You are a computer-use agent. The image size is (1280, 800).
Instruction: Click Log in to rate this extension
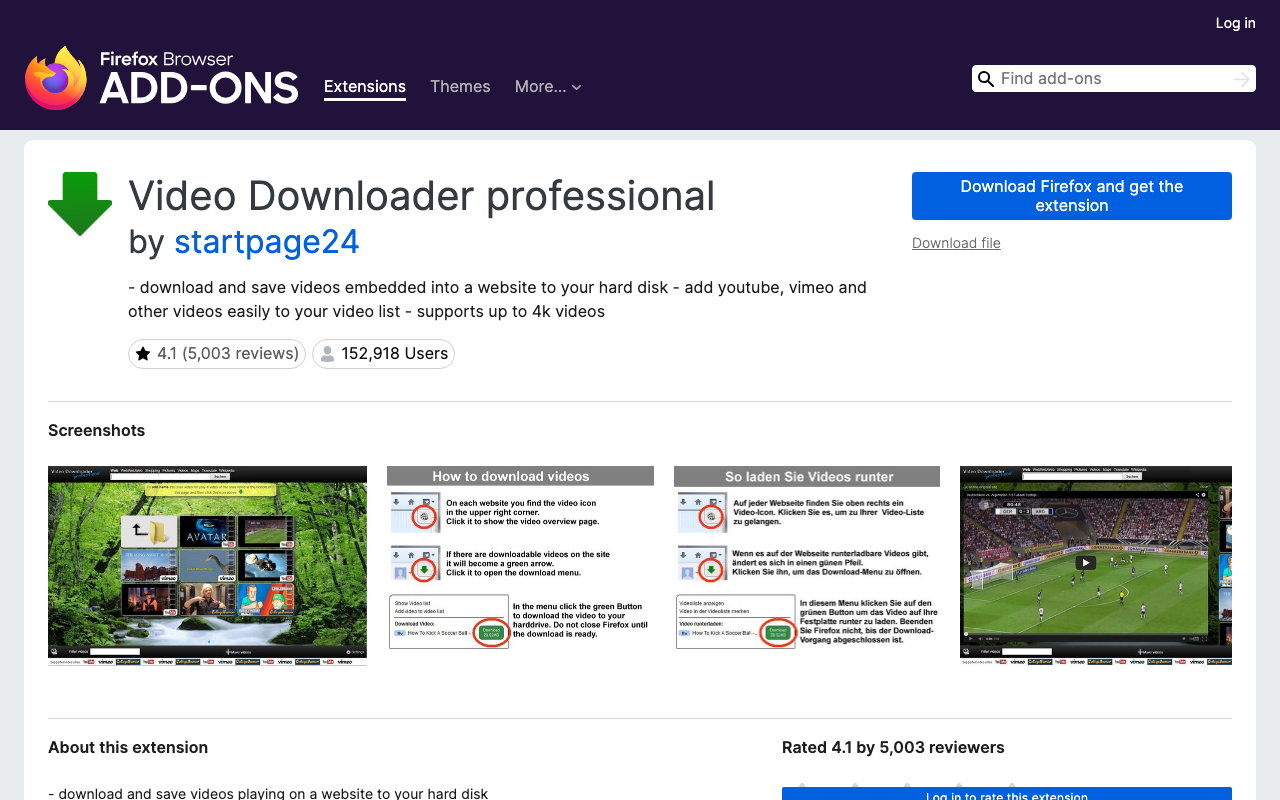coord(1007,795)
